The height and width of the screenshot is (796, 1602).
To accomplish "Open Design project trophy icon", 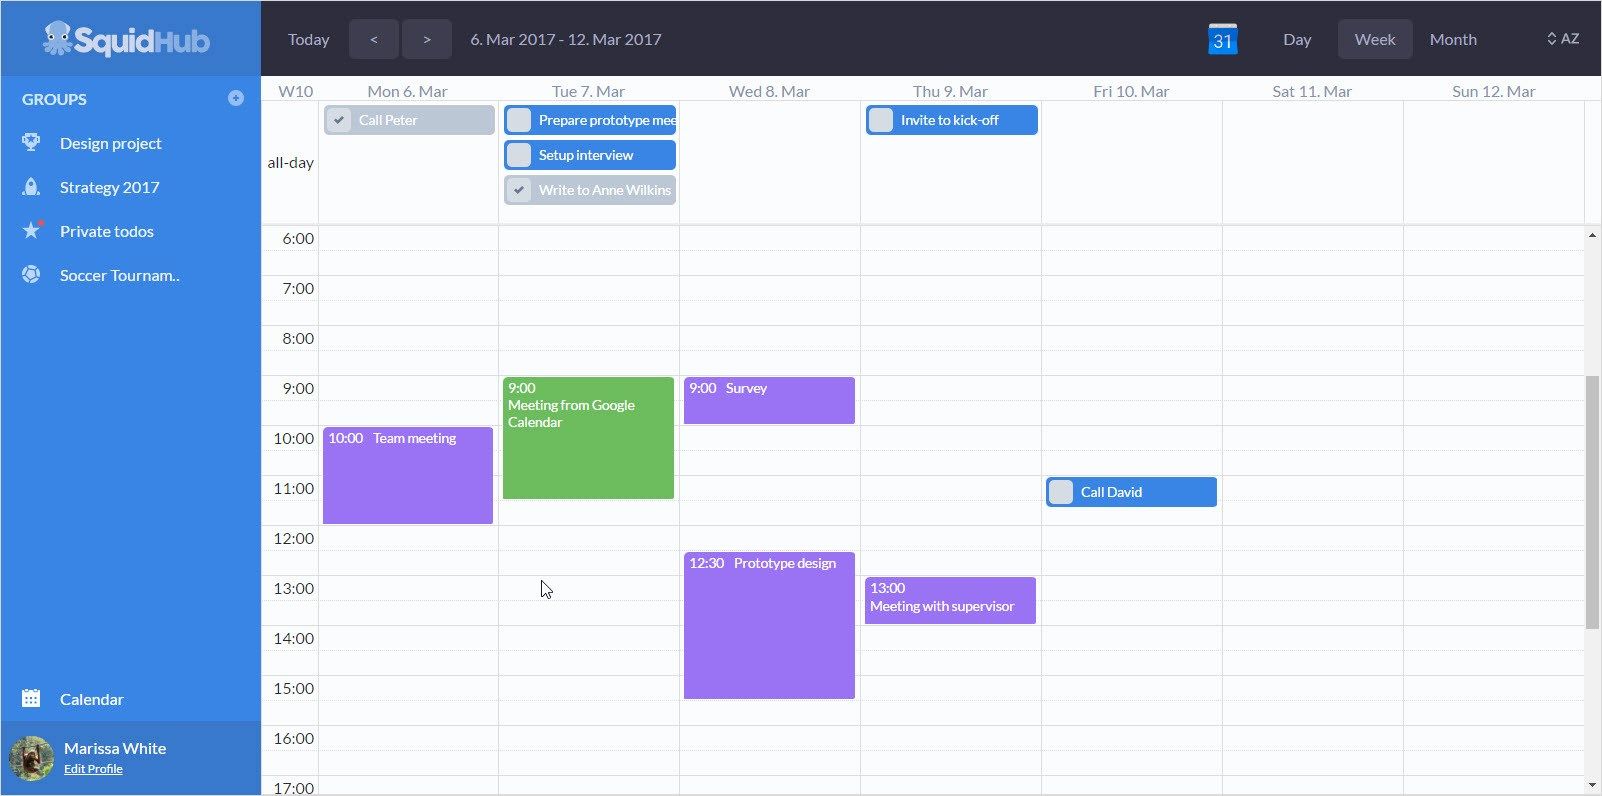I will 31,142.
